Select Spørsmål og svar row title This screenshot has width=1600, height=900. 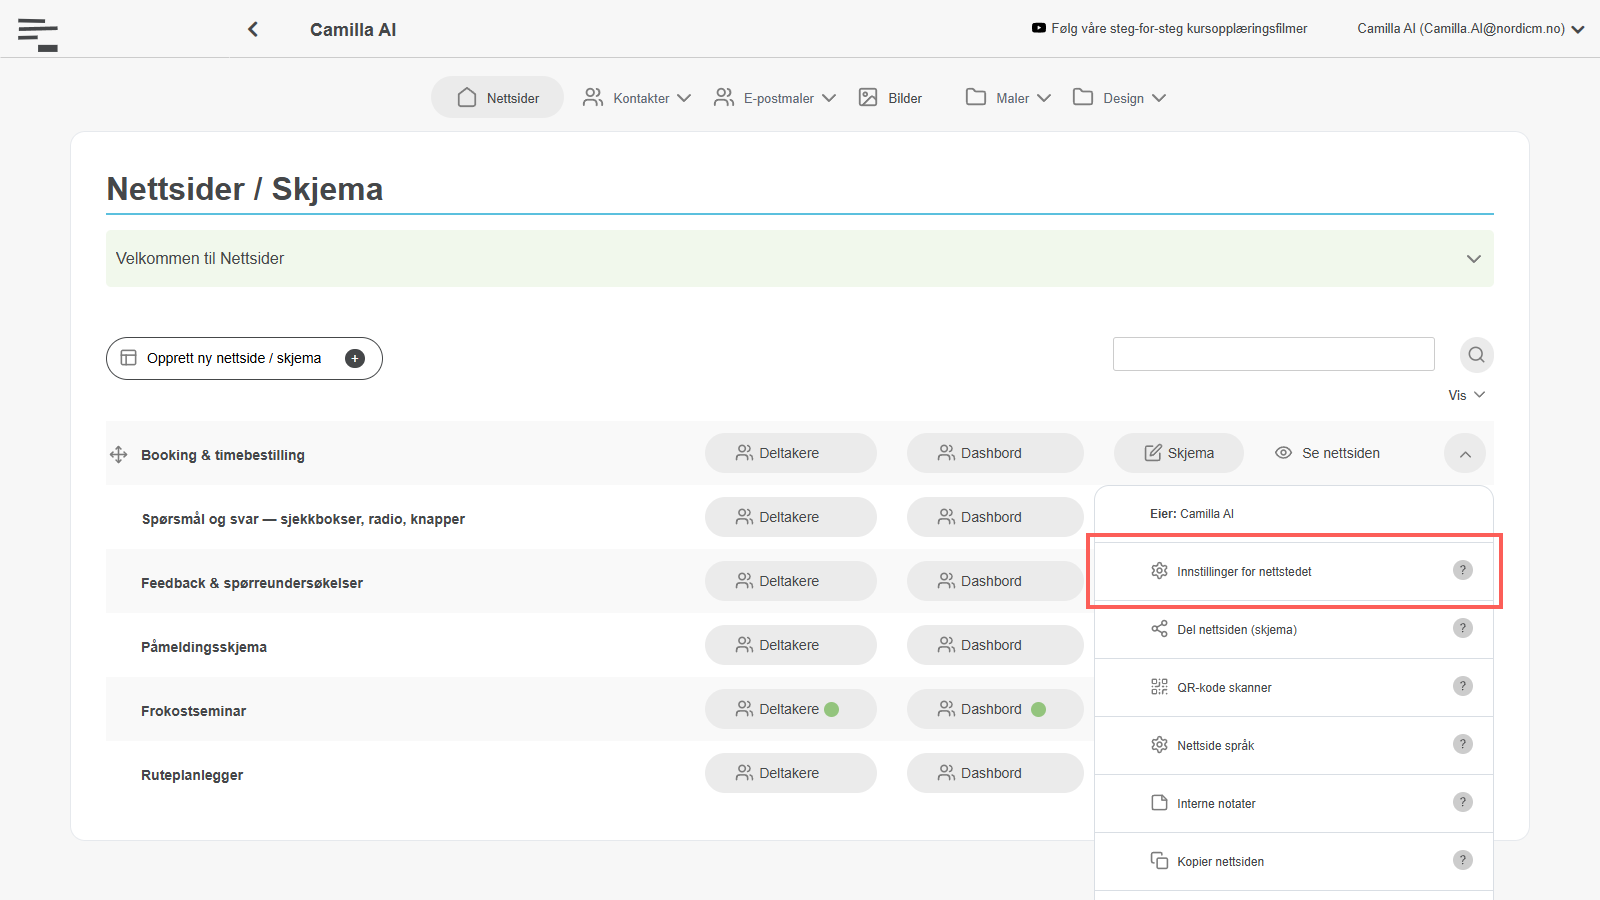[303, 519]
